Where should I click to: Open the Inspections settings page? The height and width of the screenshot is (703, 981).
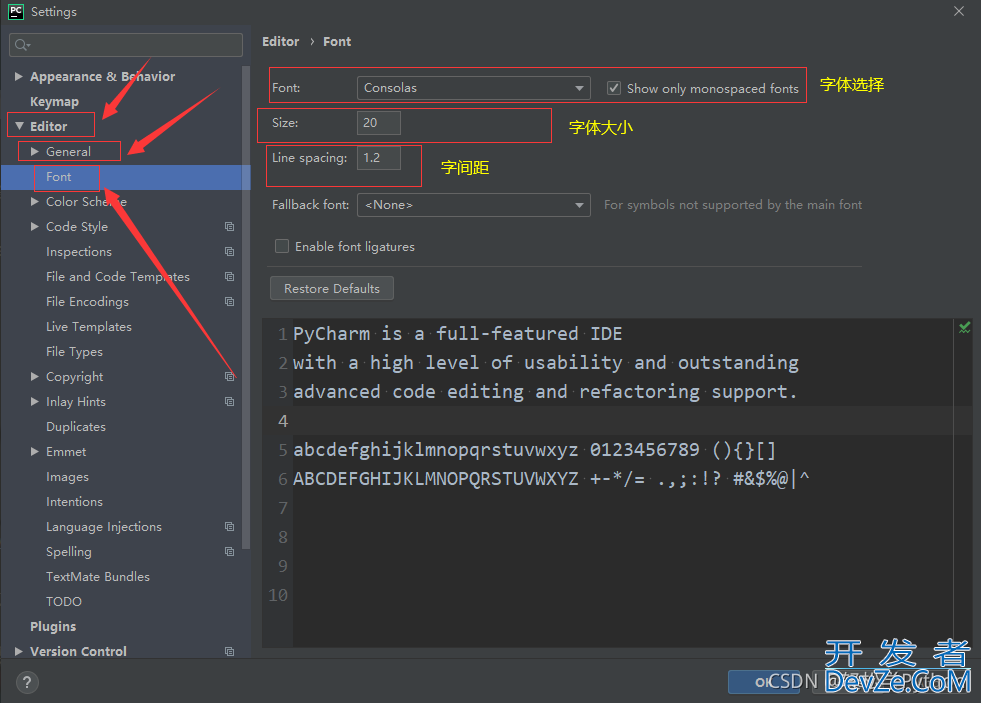pyautogui.click(x=79, y=251)
